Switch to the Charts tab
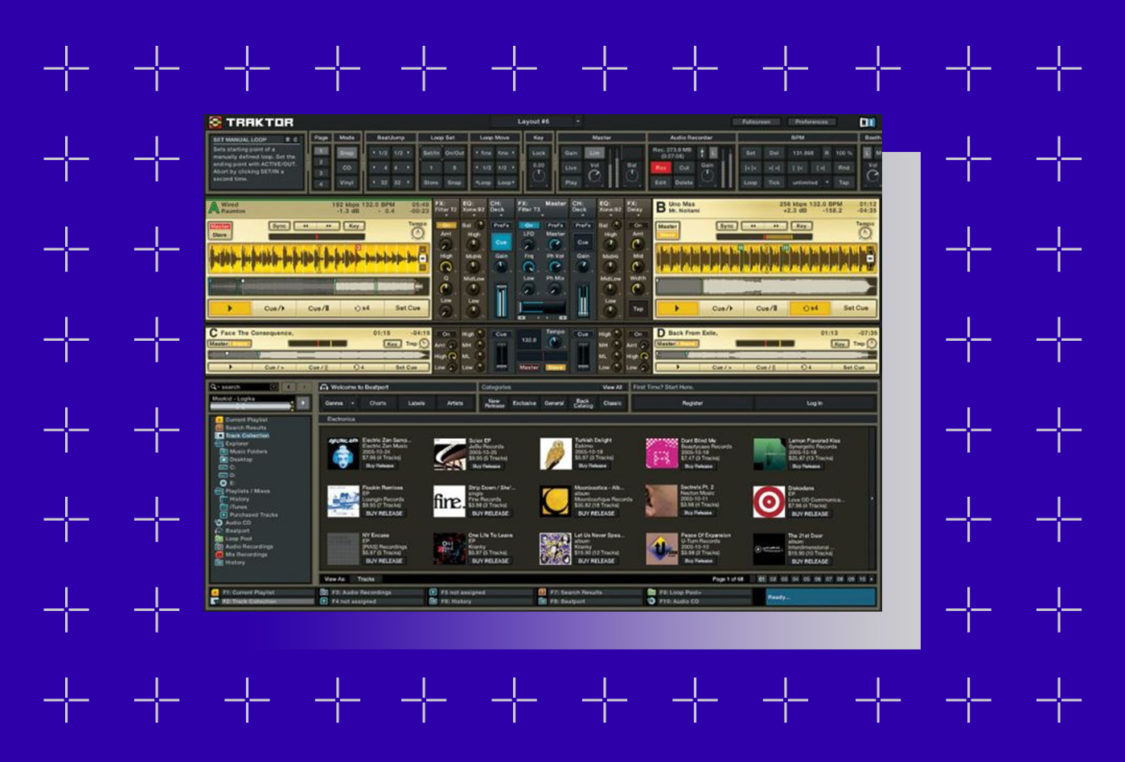The height and width of the screenshot is (762, 1125). pyautogui.click(x=378, y=403)
